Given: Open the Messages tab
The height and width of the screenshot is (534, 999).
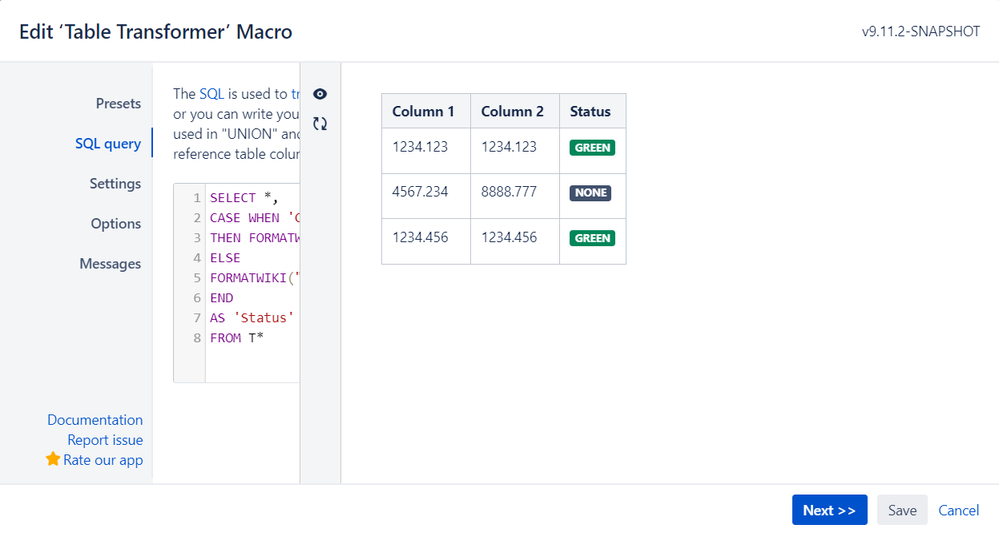Looking at the screenshot, I should tap(110, 264).
